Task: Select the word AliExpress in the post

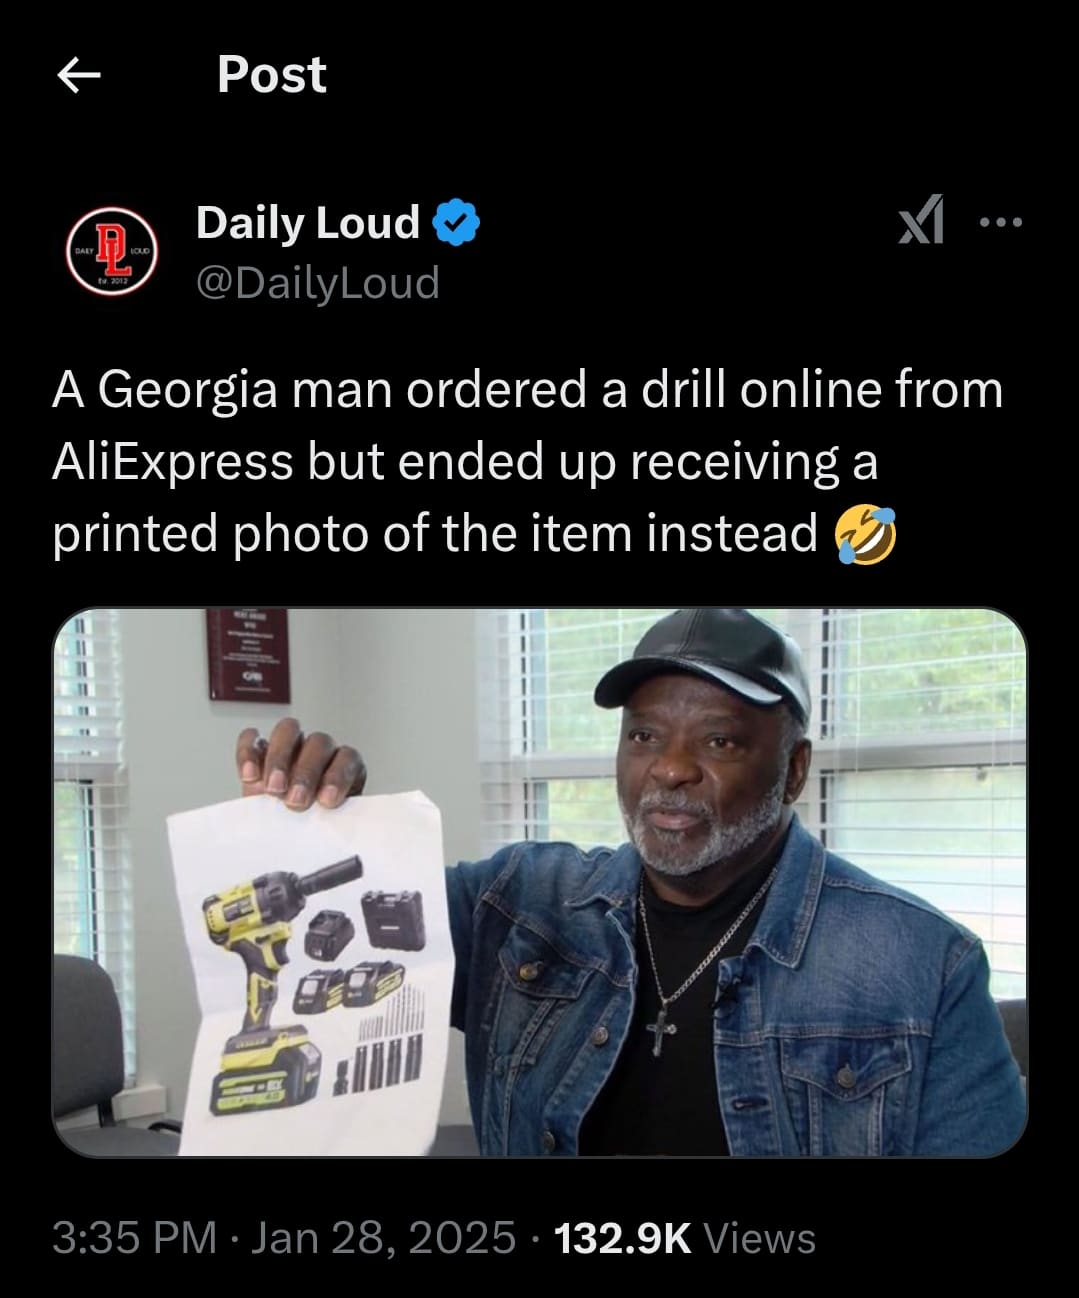Action: pyautogui.click(x=172, y=461)
